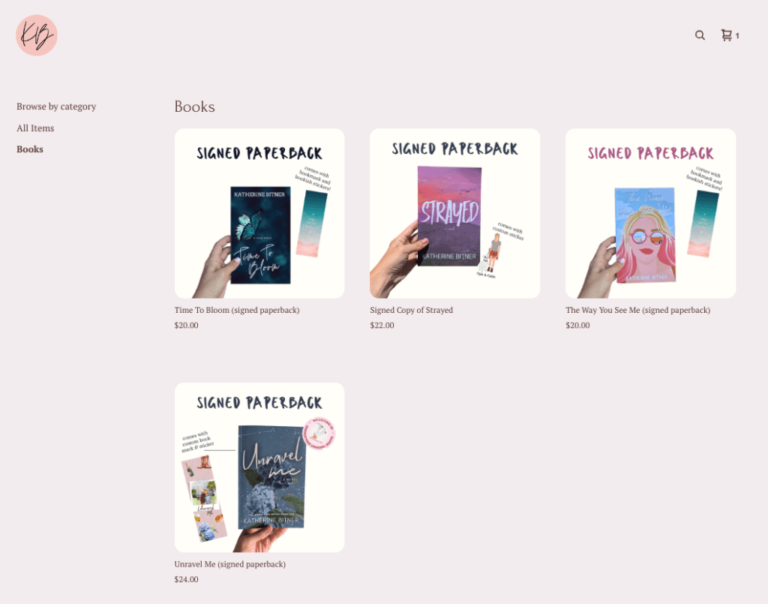Click the cart item count number
The image size is (768, 604).
(737, 36)
